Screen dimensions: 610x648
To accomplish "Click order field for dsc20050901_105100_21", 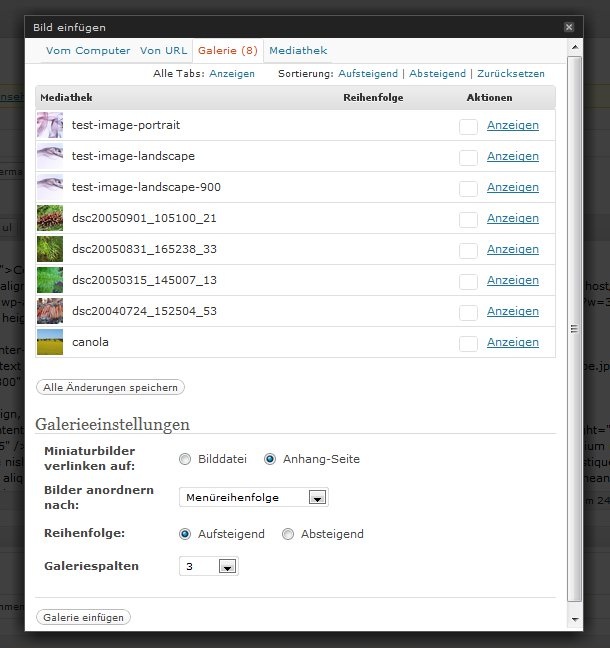I will tap(468, 219).
